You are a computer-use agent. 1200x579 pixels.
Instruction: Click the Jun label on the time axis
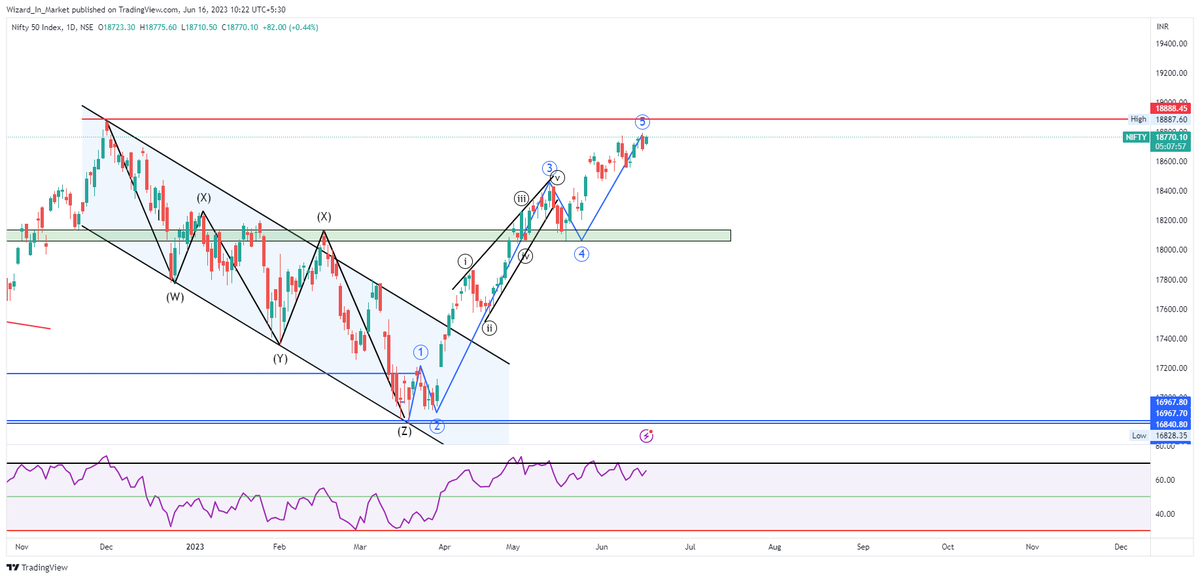(602, 547)
